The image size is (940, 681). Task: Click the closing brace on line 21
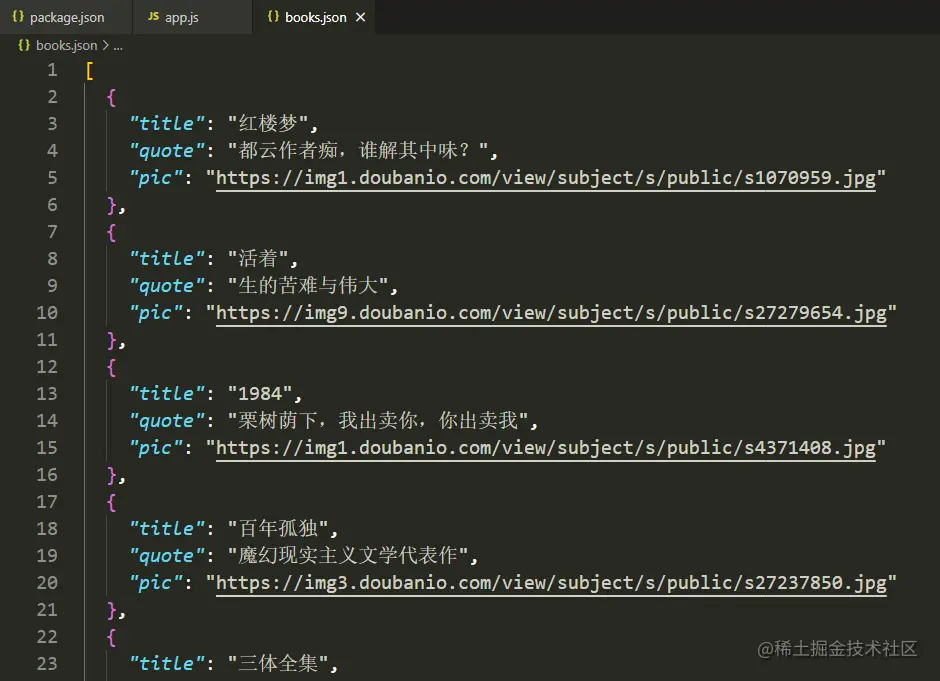(x=112, y=610)
